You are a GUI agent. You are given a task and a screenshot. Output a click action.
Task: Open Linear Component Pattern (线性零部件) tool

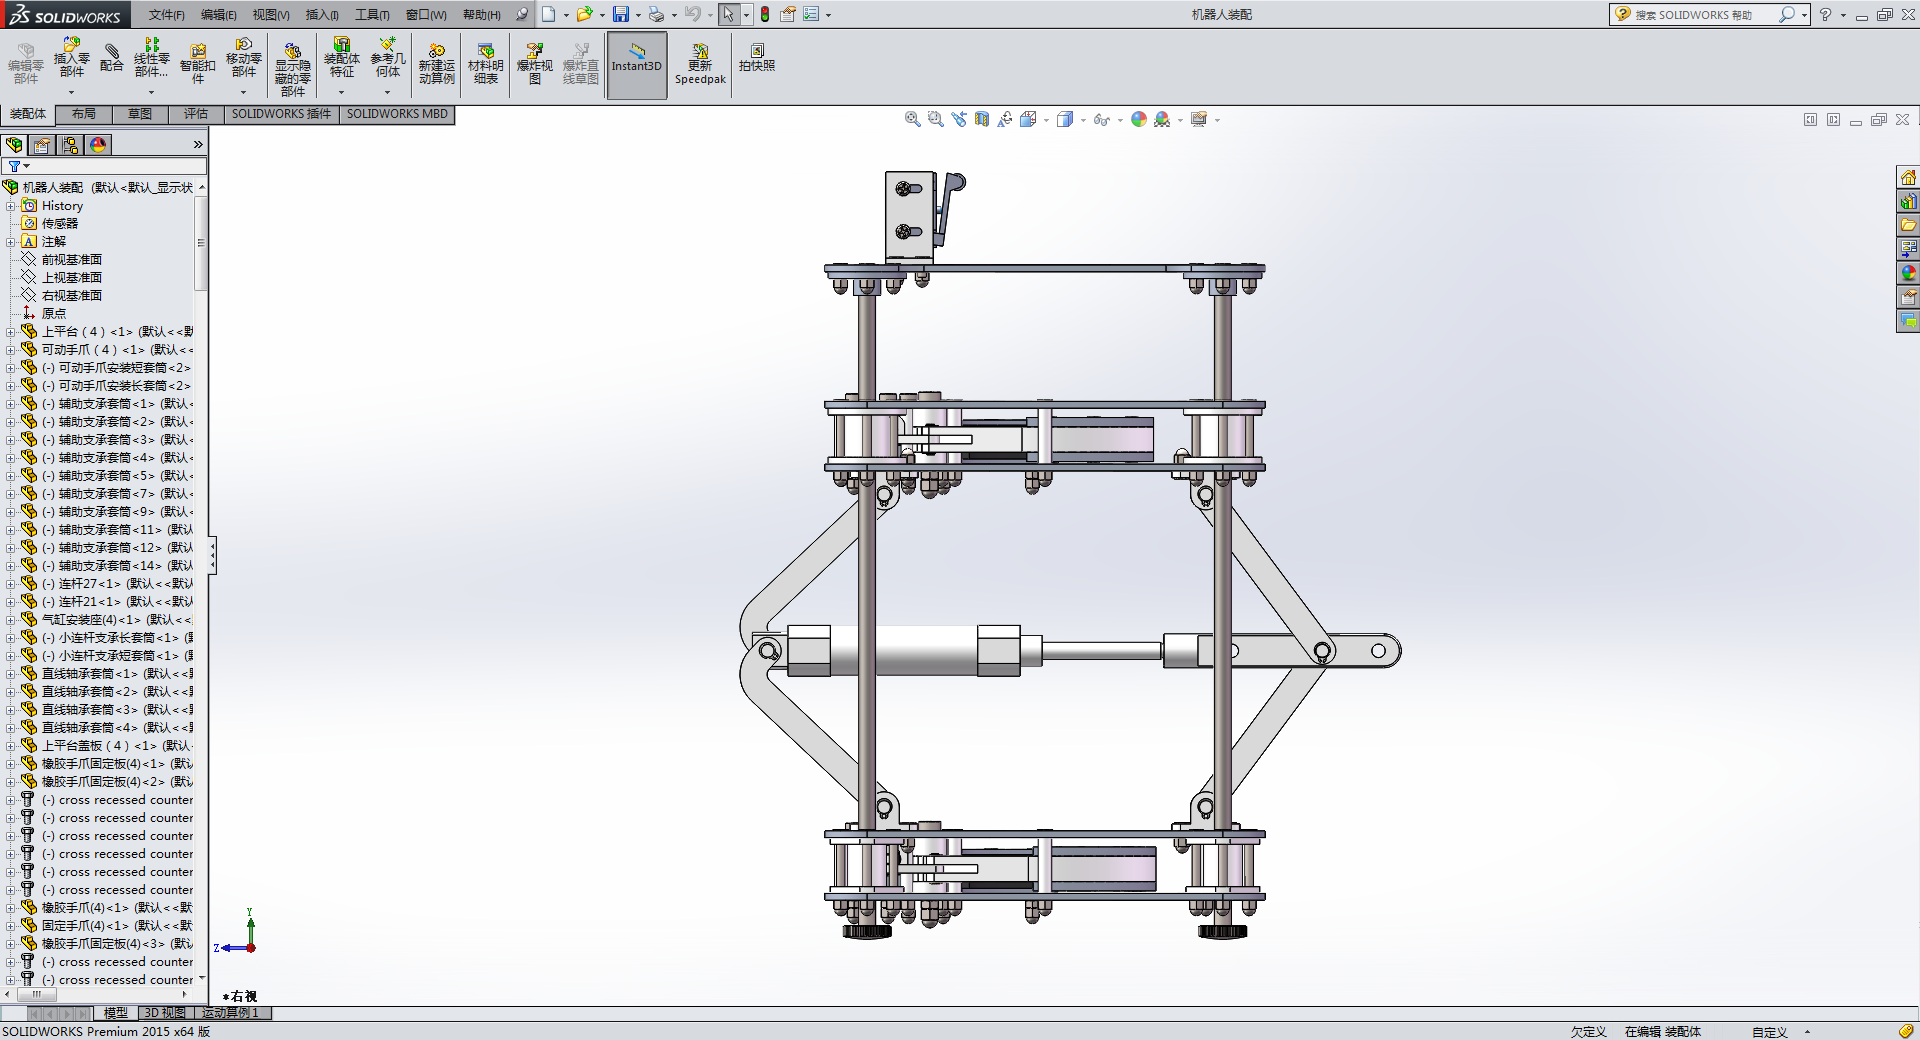(151, 58)
